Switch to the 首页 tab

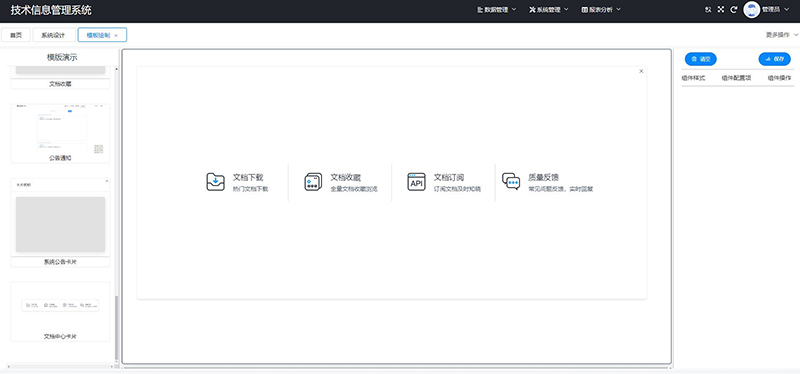click(x=16, y=35)
